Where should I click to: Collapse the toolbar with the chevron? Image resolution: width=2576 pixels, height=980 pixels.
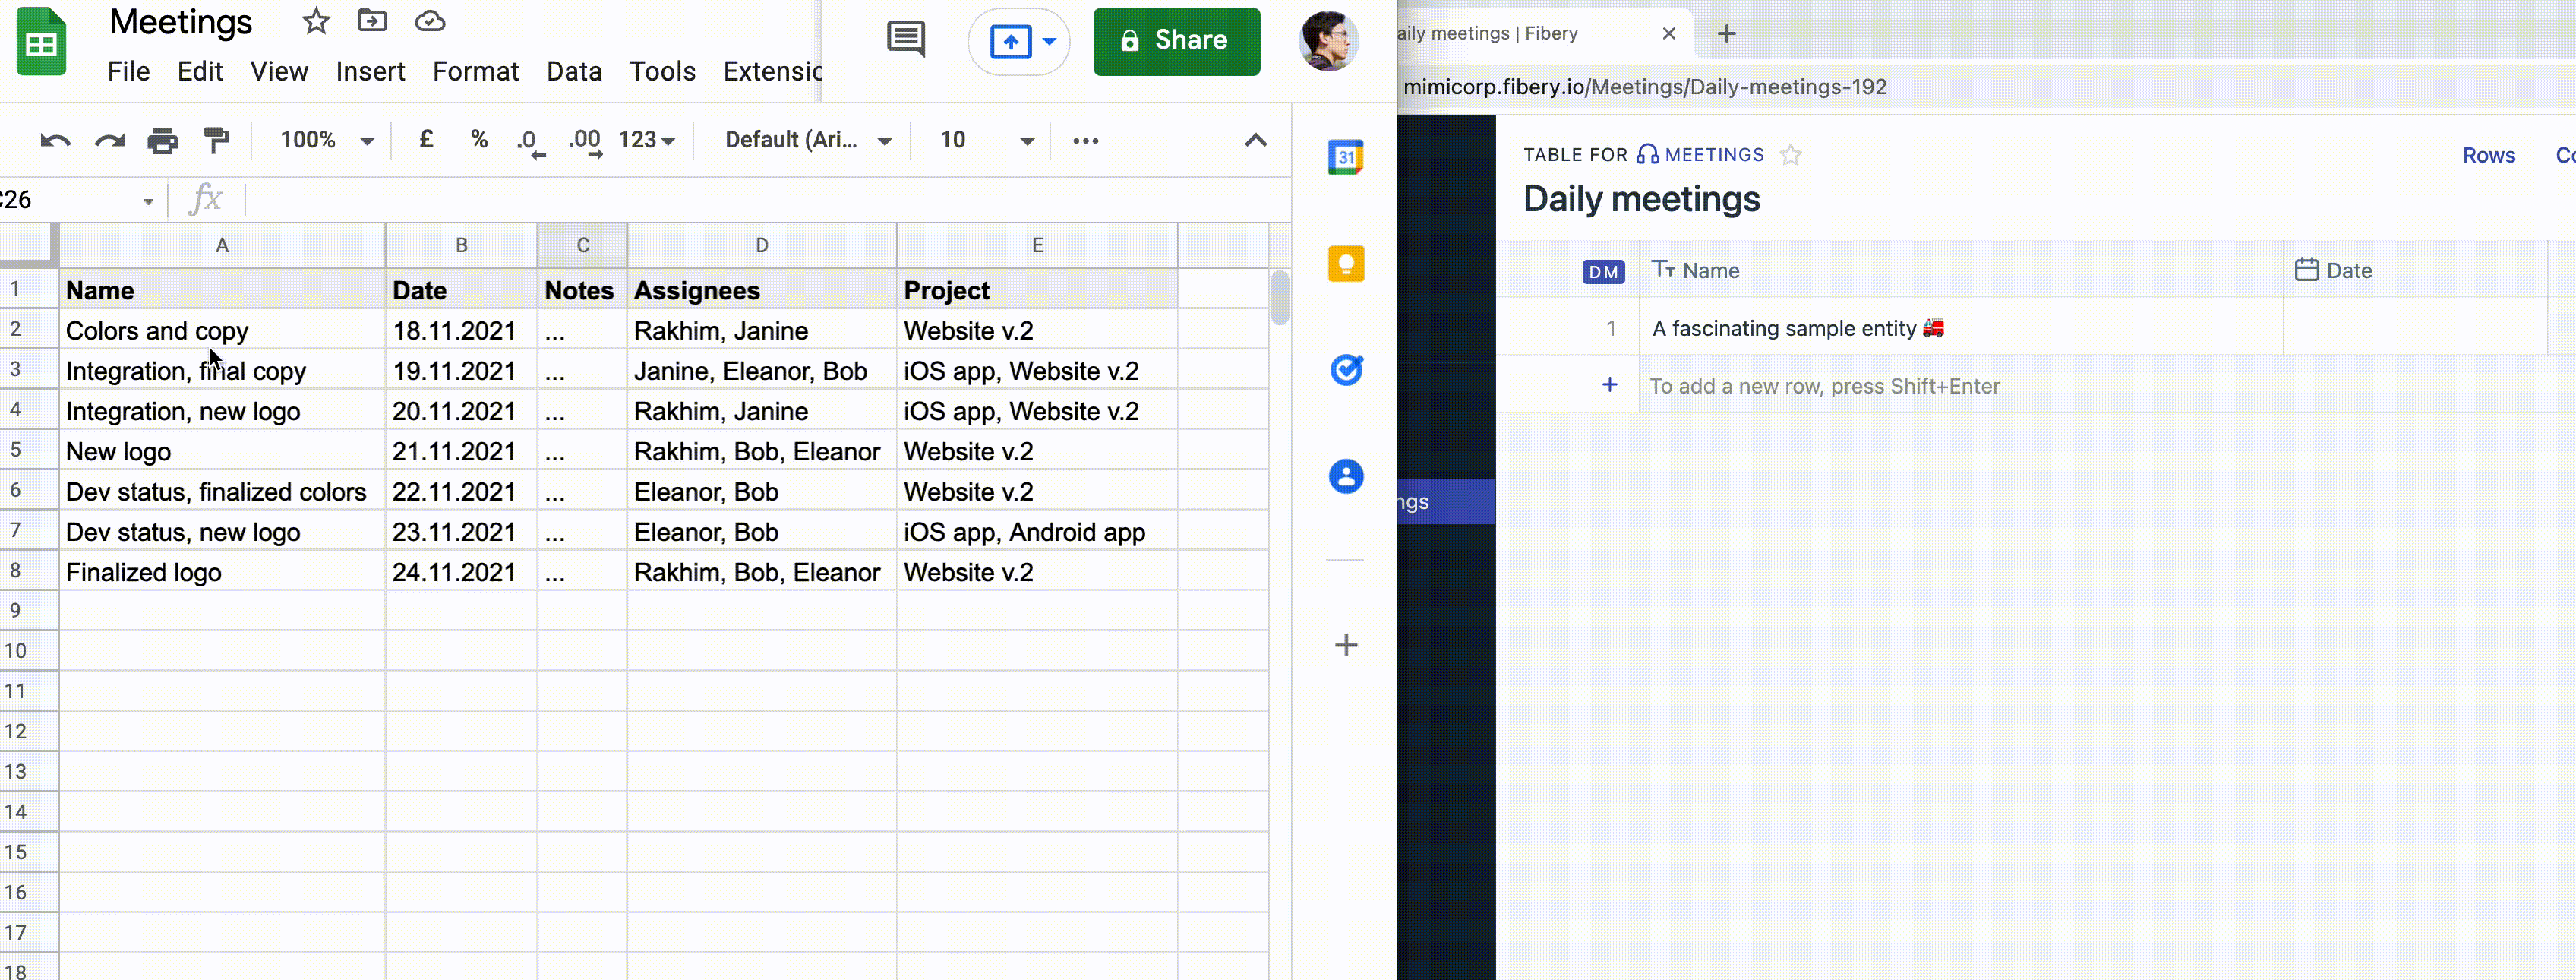(x=1255, y=140)
